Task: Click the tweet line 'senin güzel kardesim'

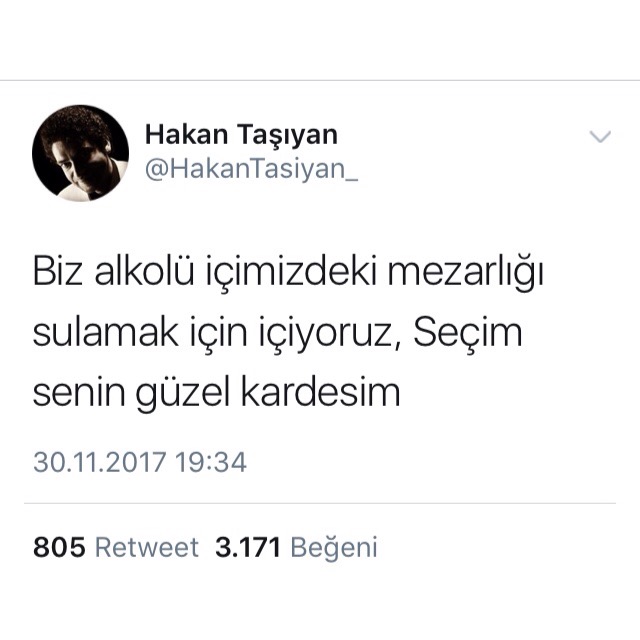Action: pos(216,393)
